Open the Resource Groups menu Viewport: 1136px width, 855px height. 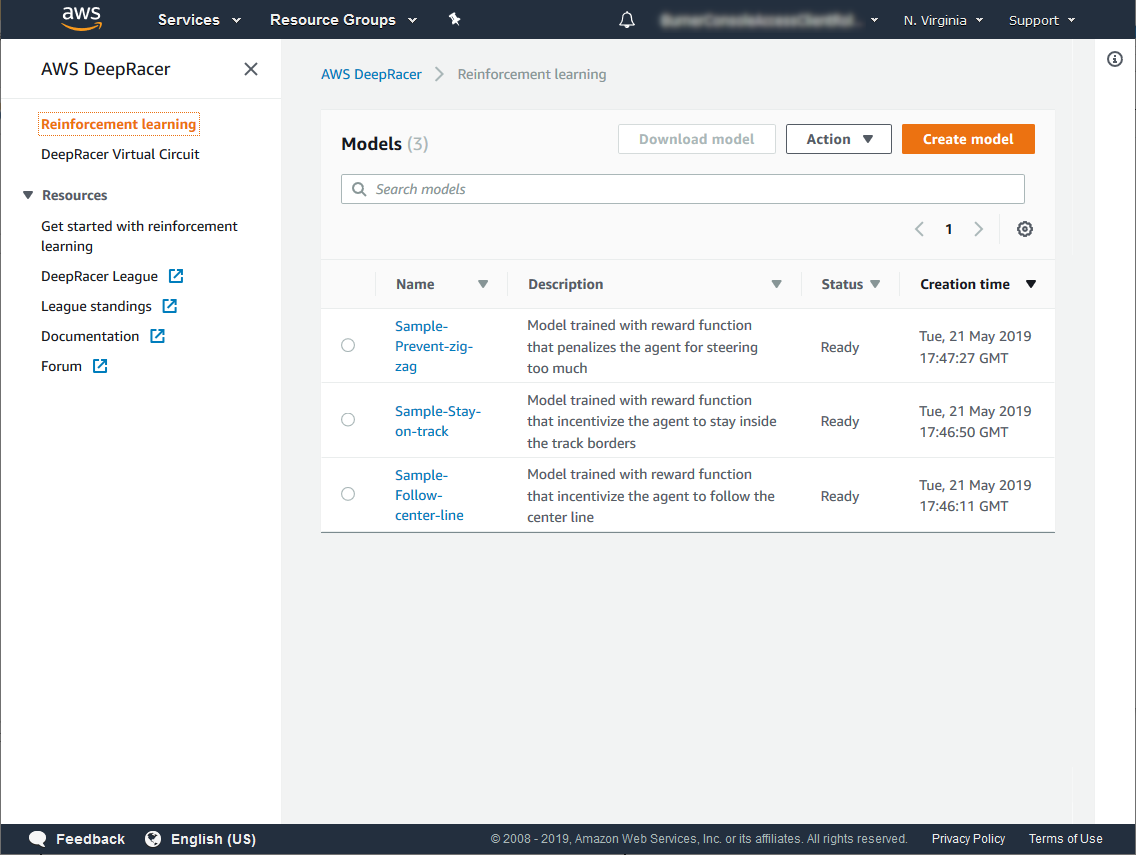(343, 20)
